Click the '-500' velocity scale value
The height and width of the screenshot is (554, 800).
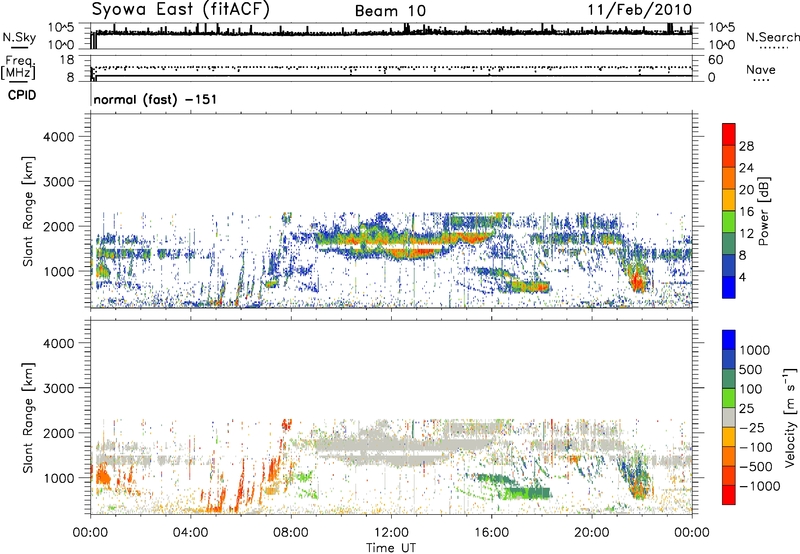[756, 466]
